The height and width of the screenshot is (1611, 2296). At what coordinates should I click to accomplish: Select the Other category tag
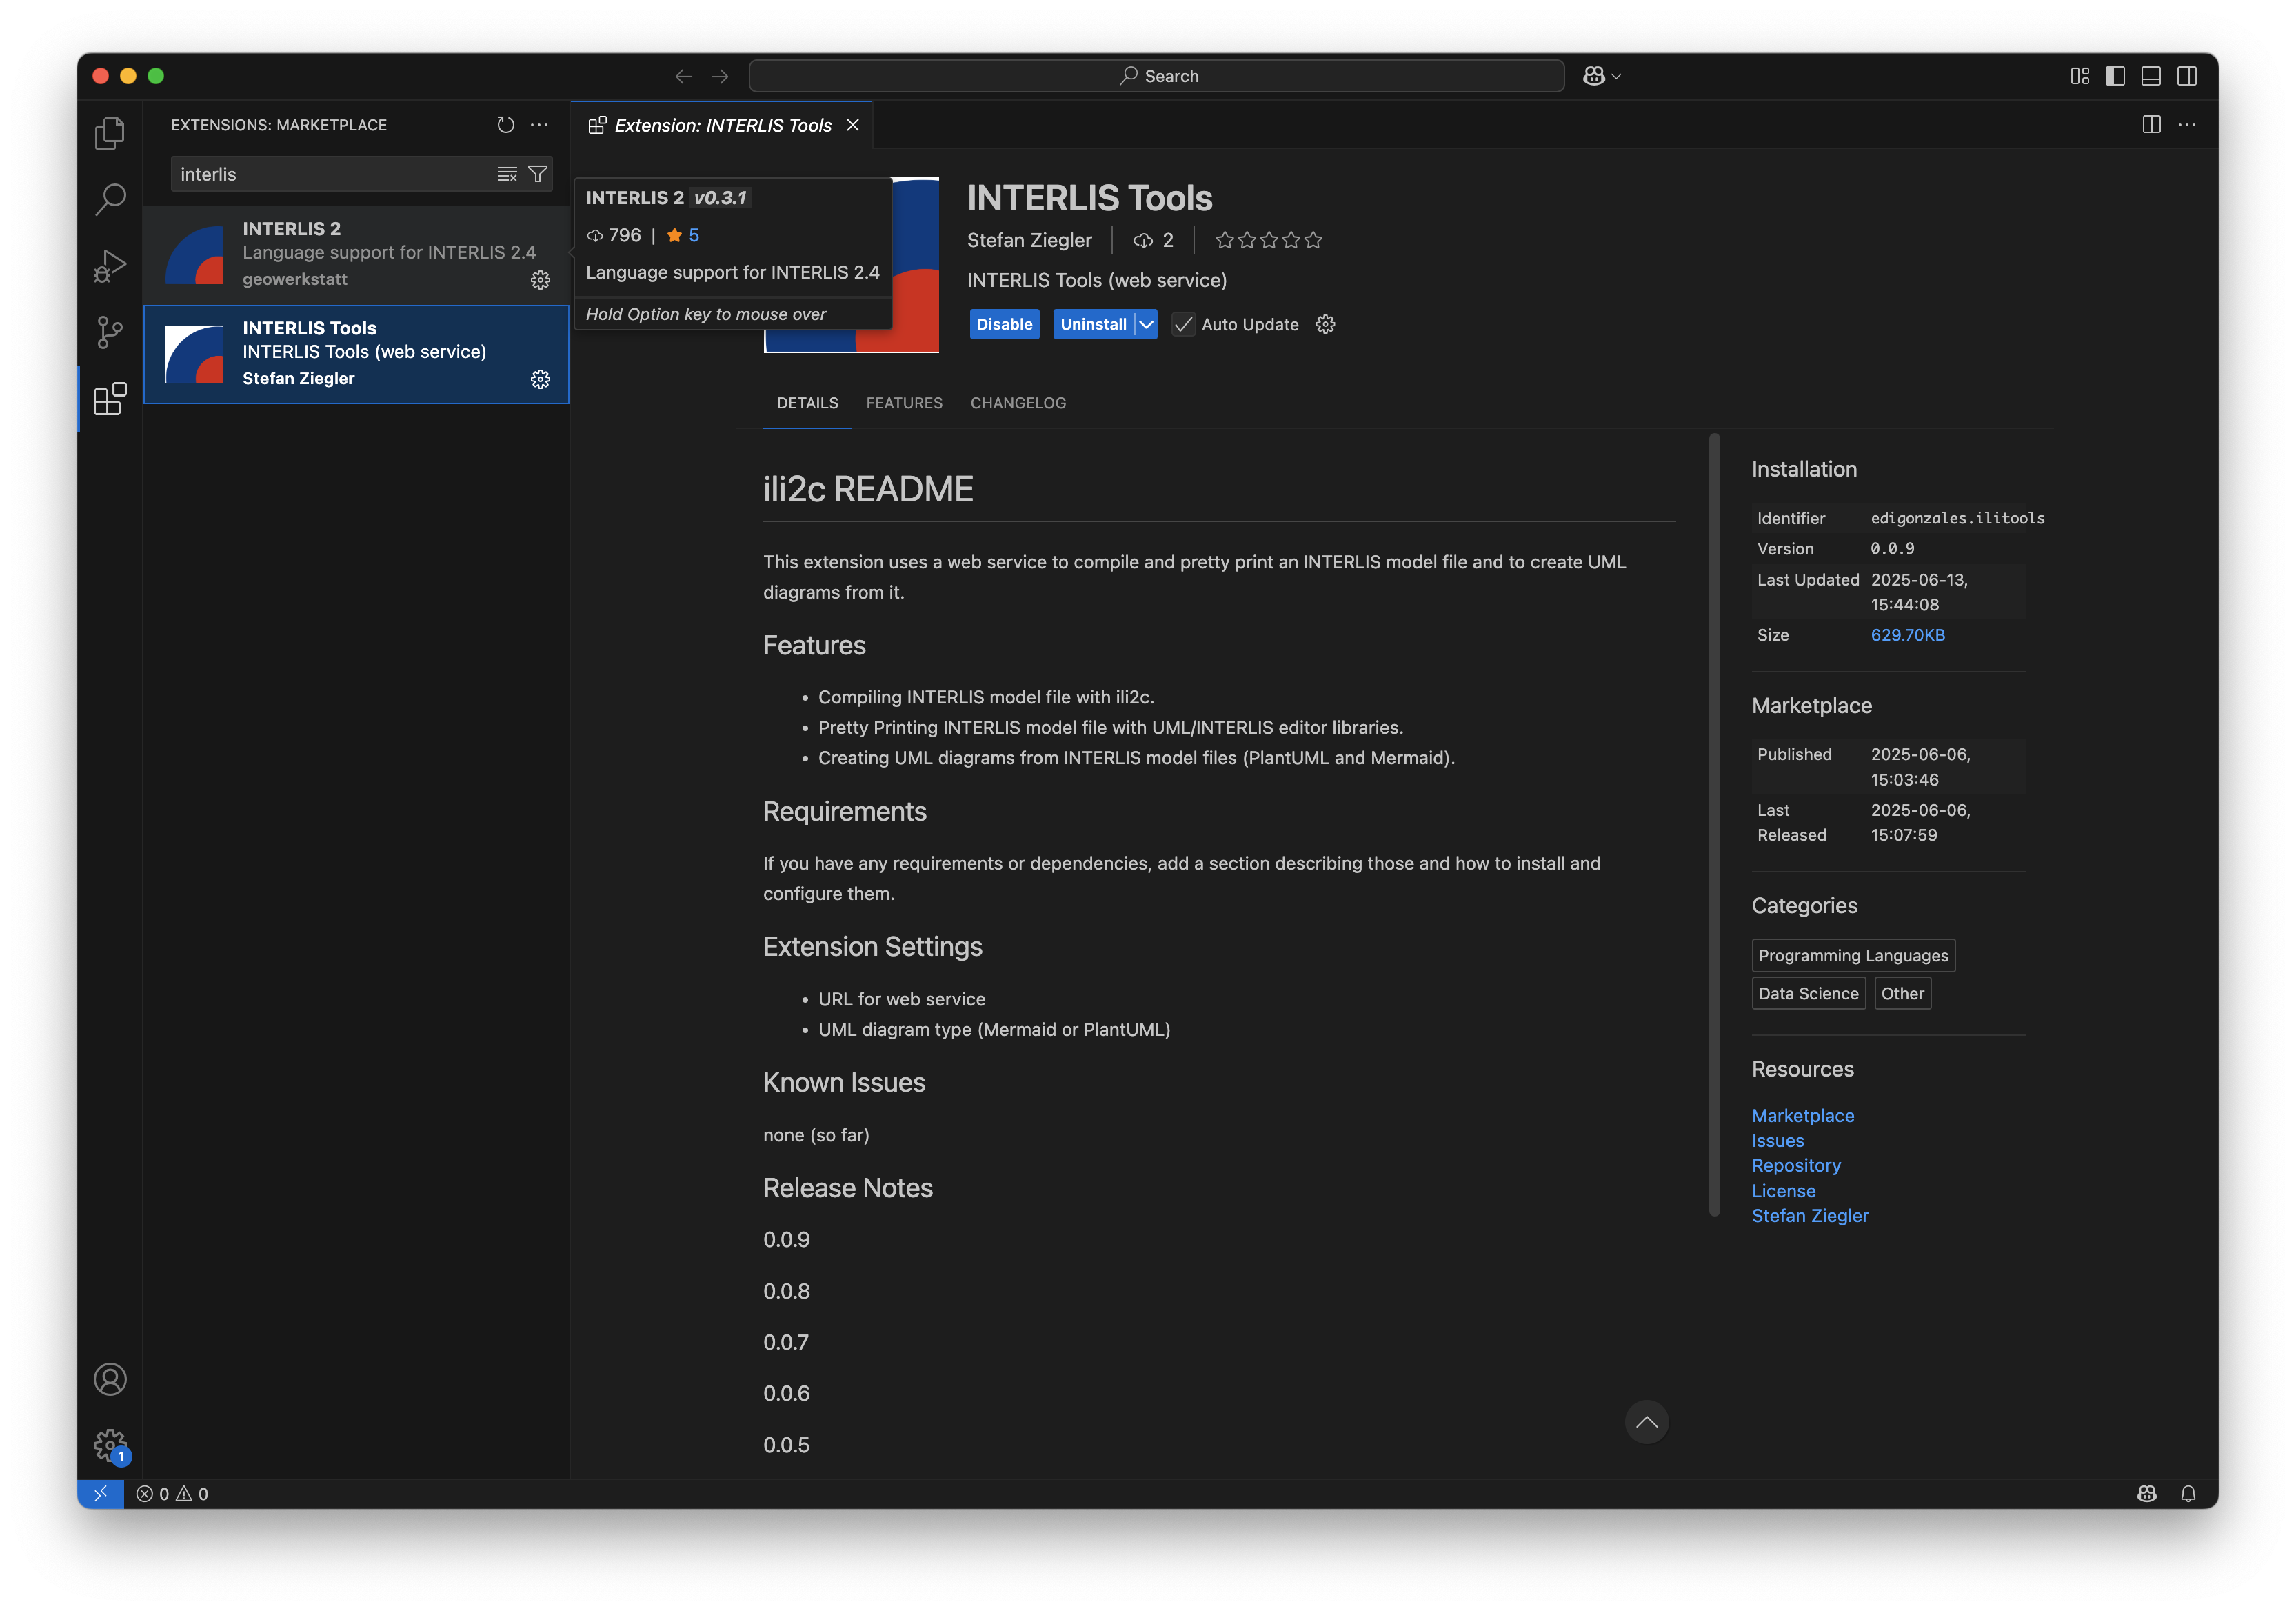[x=1902, y=993]
